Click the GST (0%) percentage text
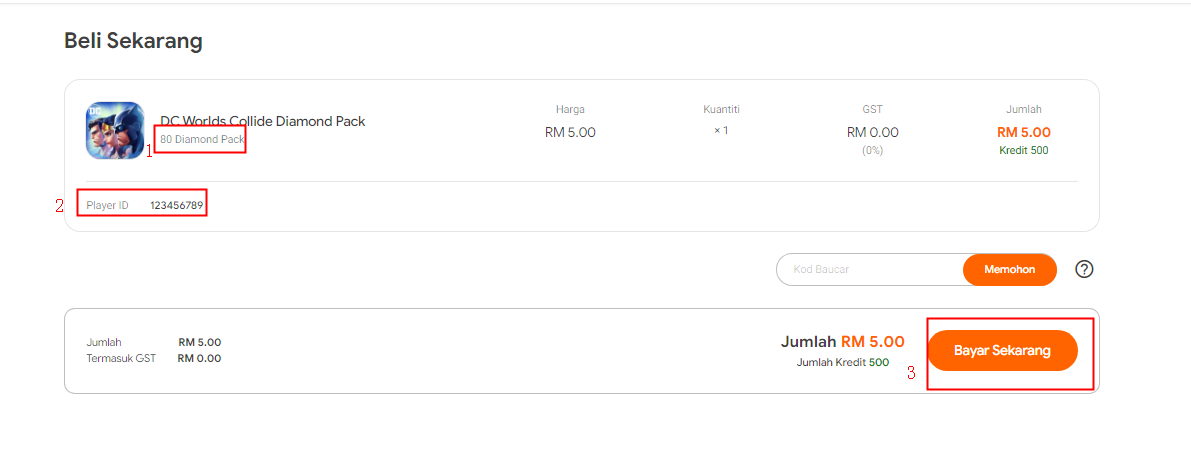 [x=873, y=150]
